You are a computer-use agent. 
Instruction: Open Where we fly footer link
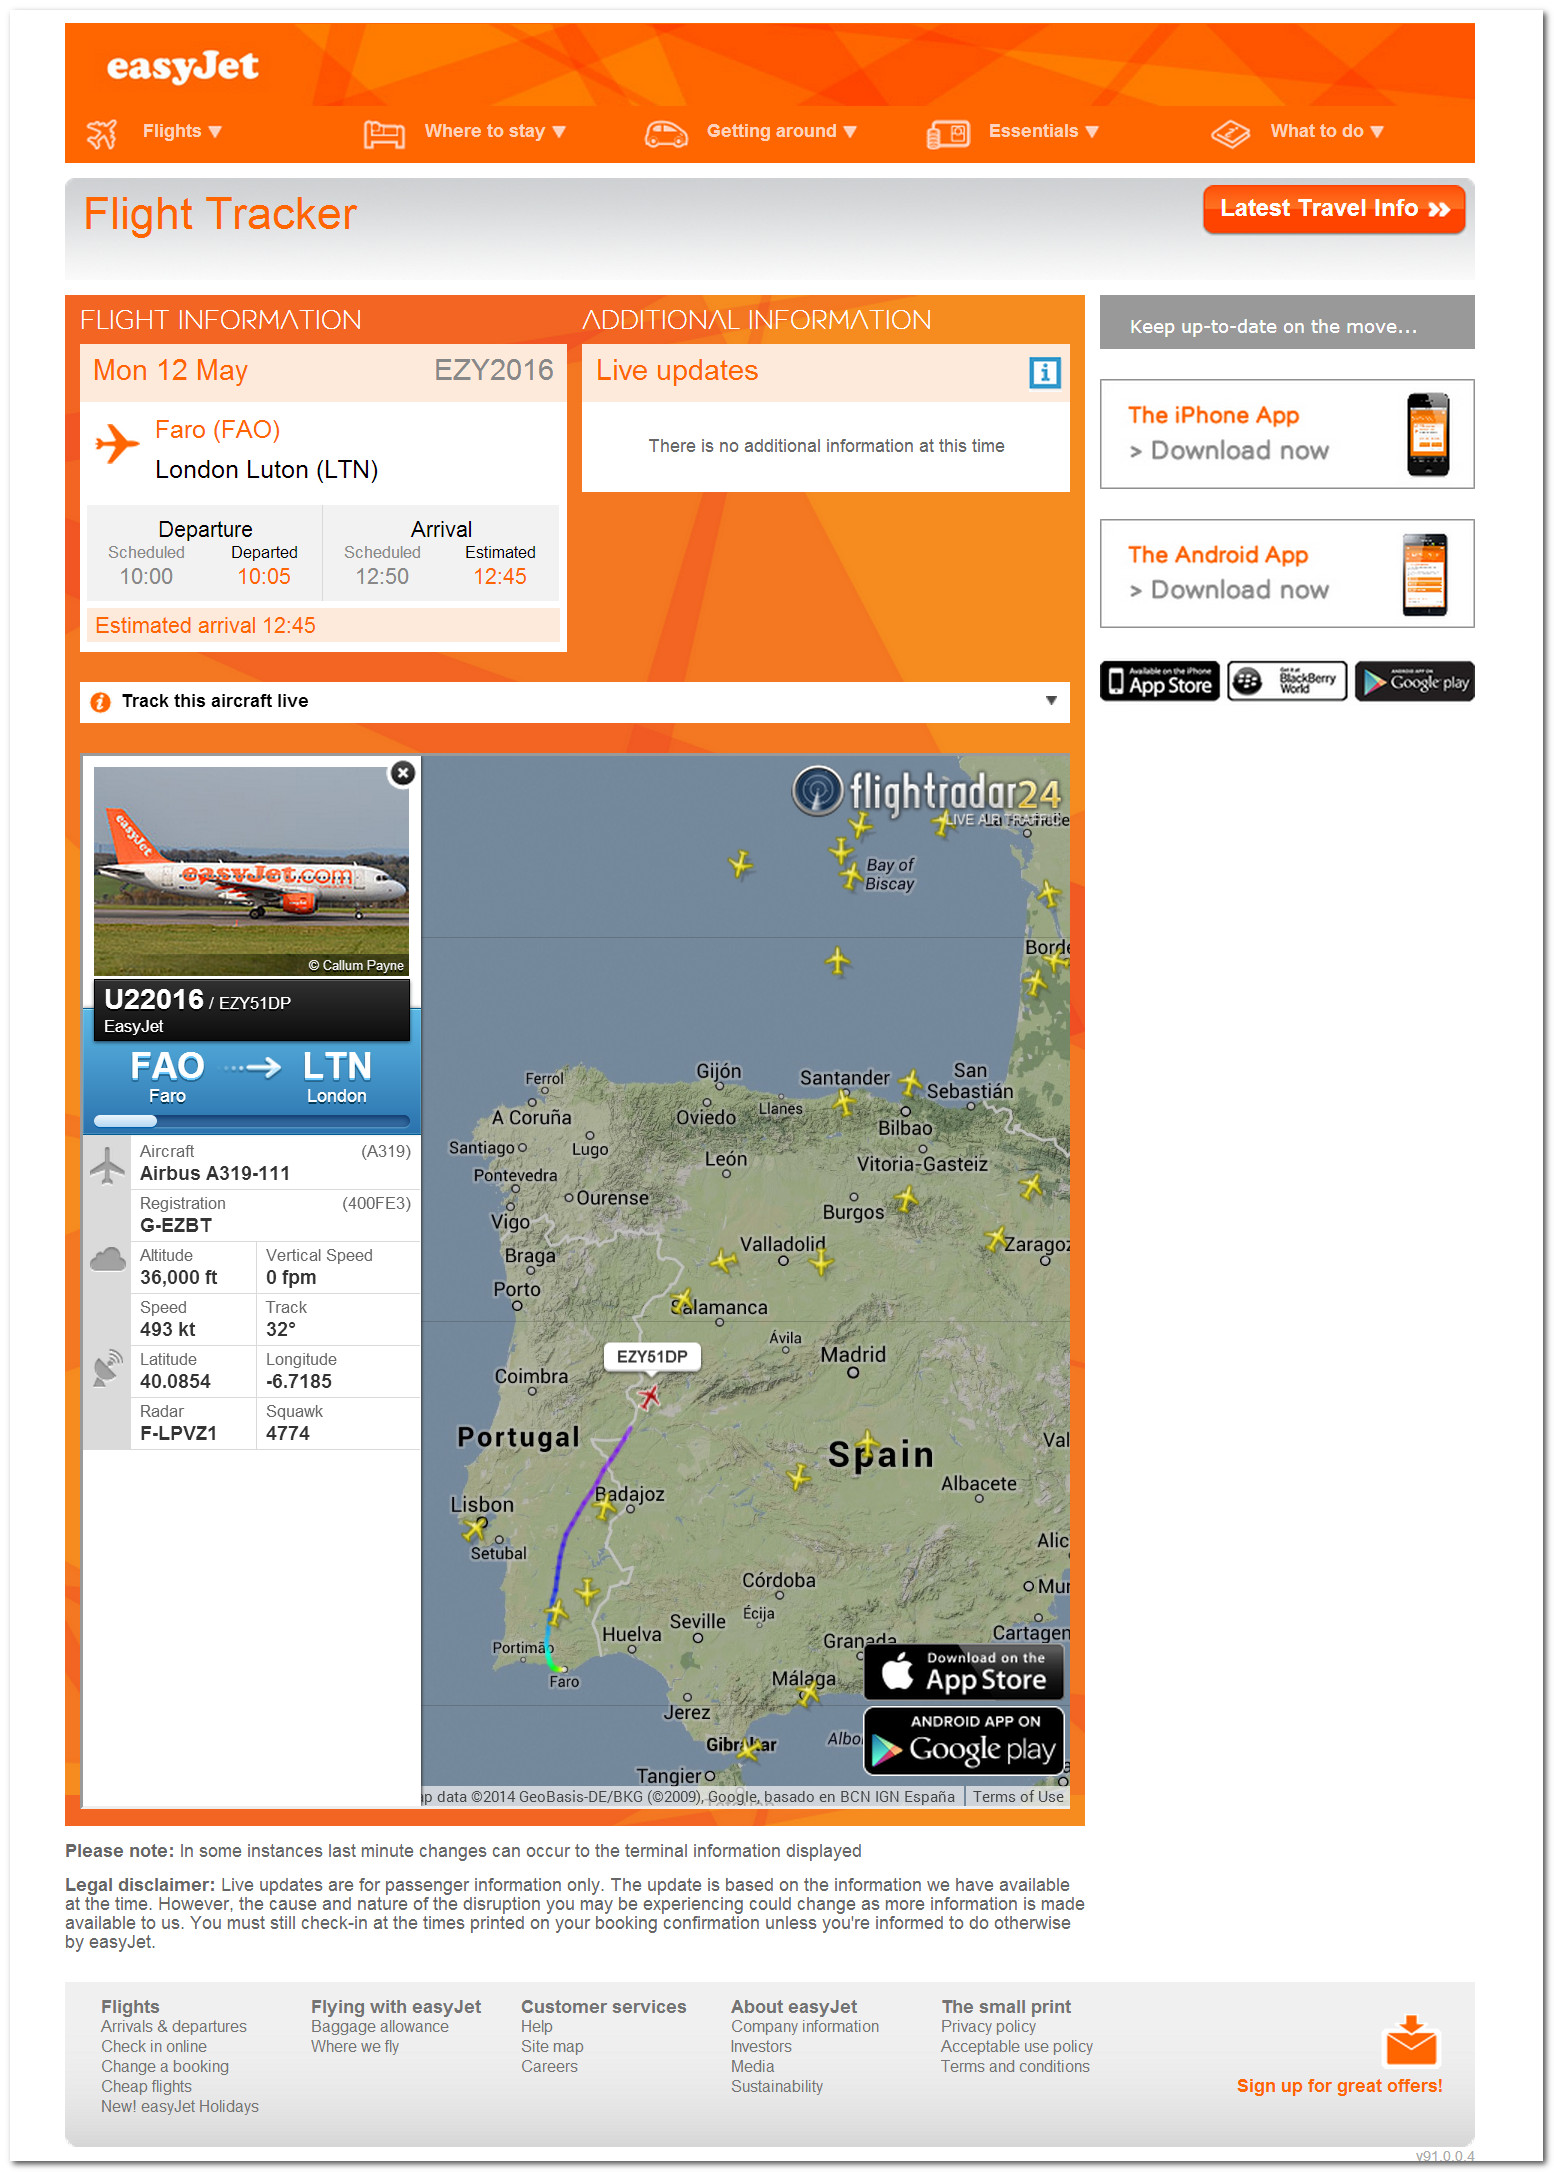[355, 2046]
